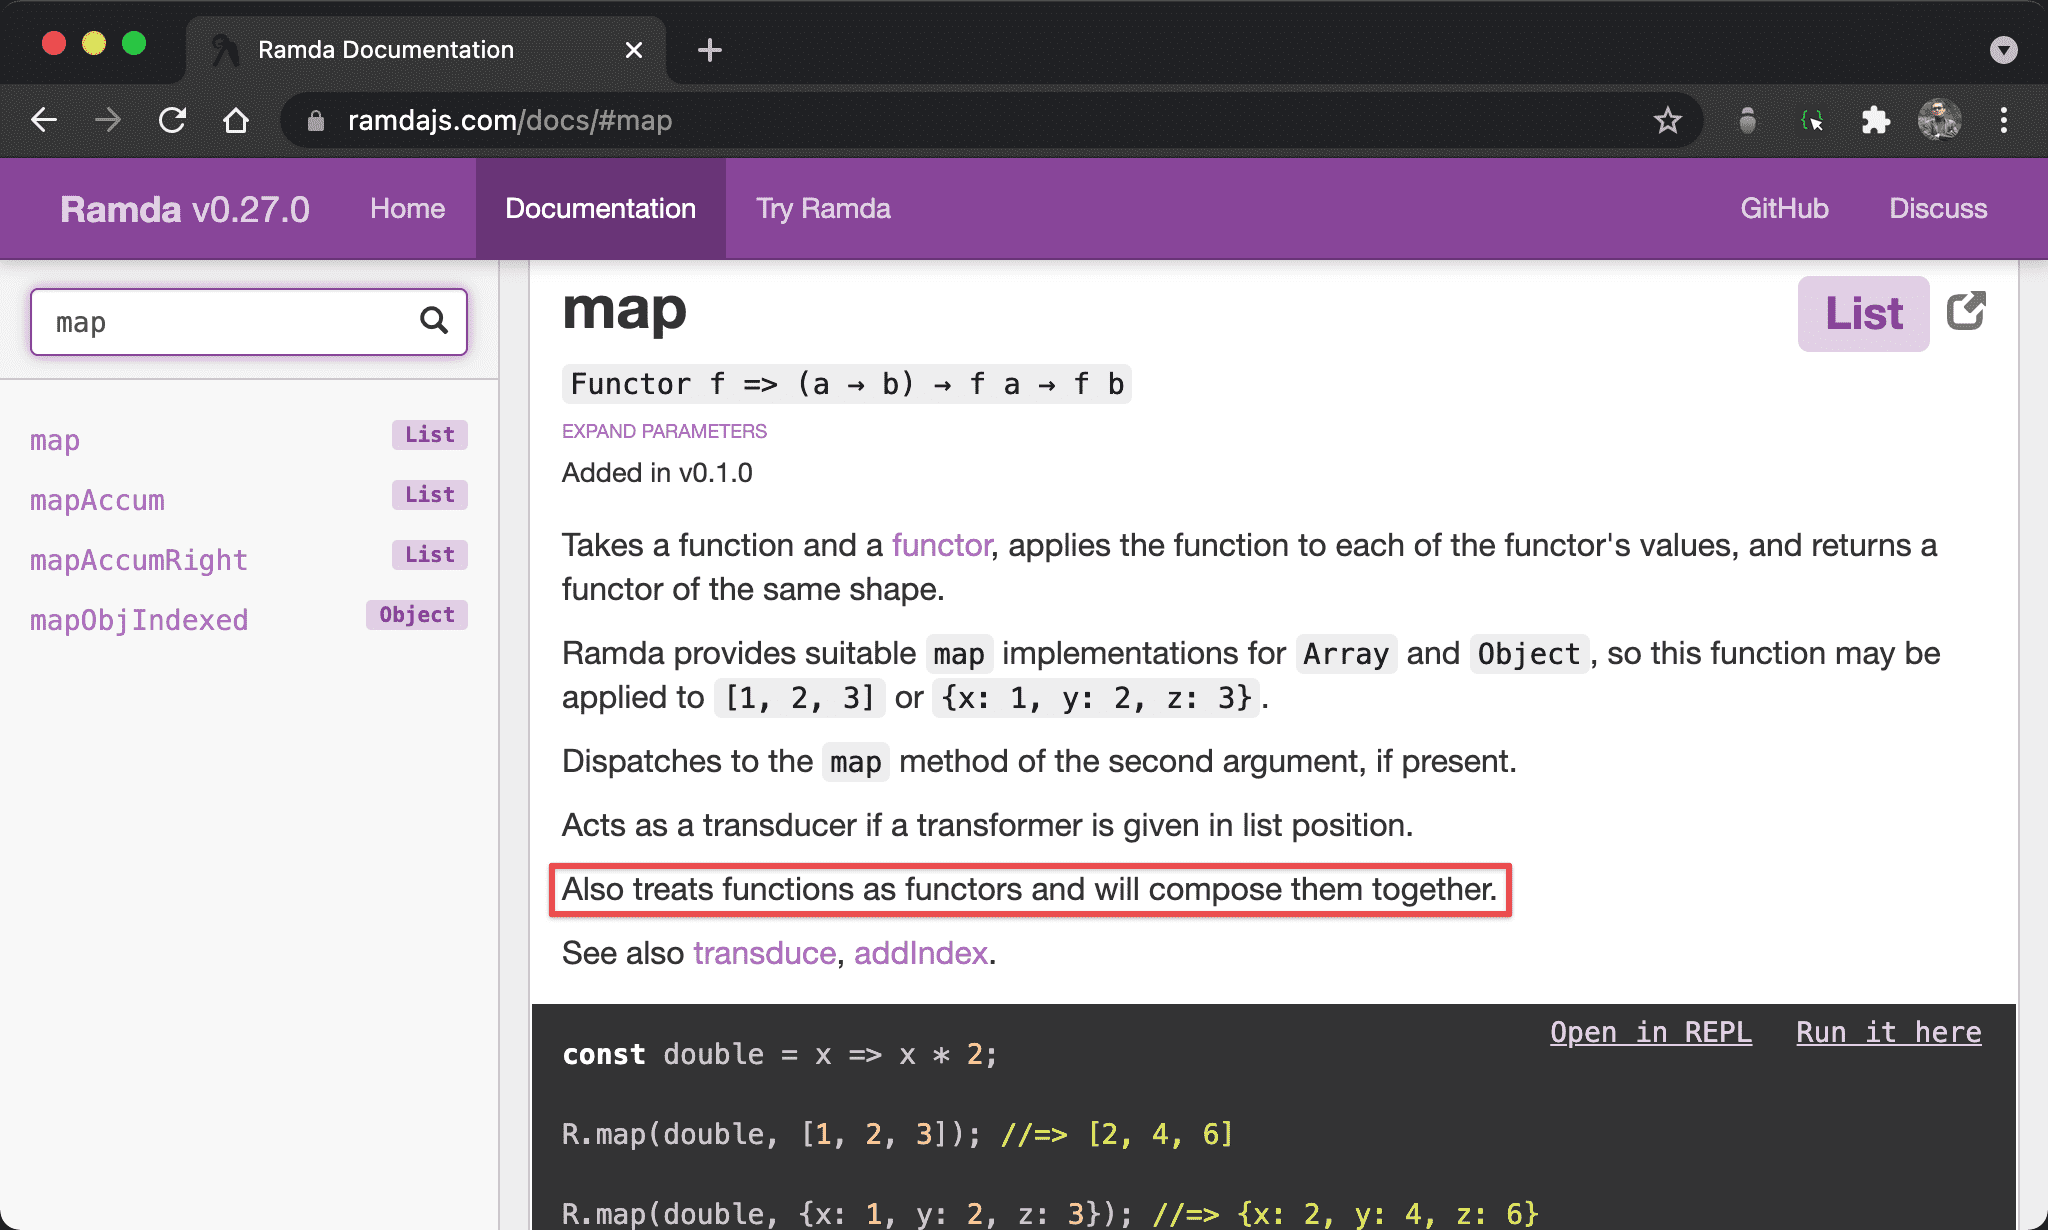This screenshot has height=1230, width=2048.
Task: Open map source via external link icon
Action: click(1966, 311)
